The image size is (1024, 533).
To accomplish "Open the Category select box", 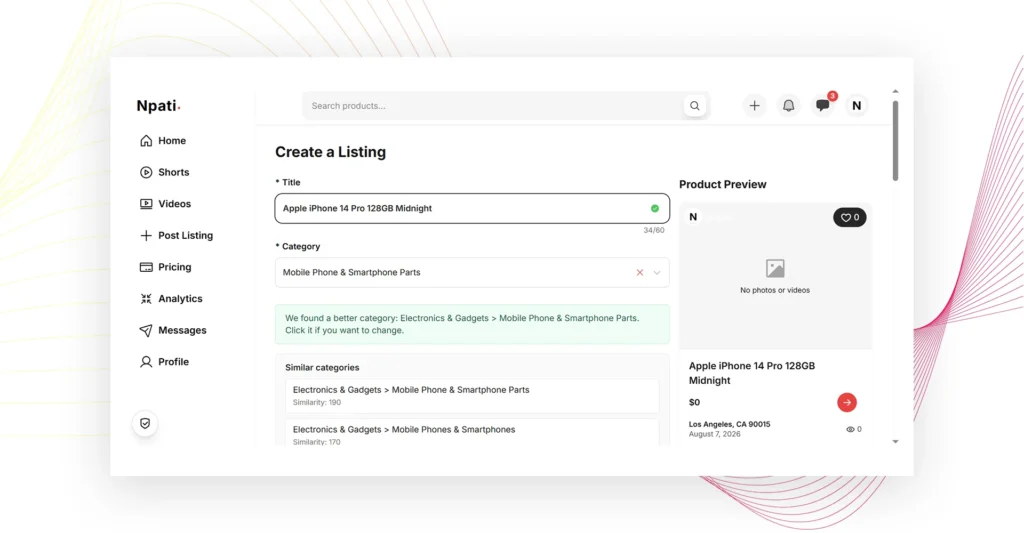I will (x=472, y=272).
